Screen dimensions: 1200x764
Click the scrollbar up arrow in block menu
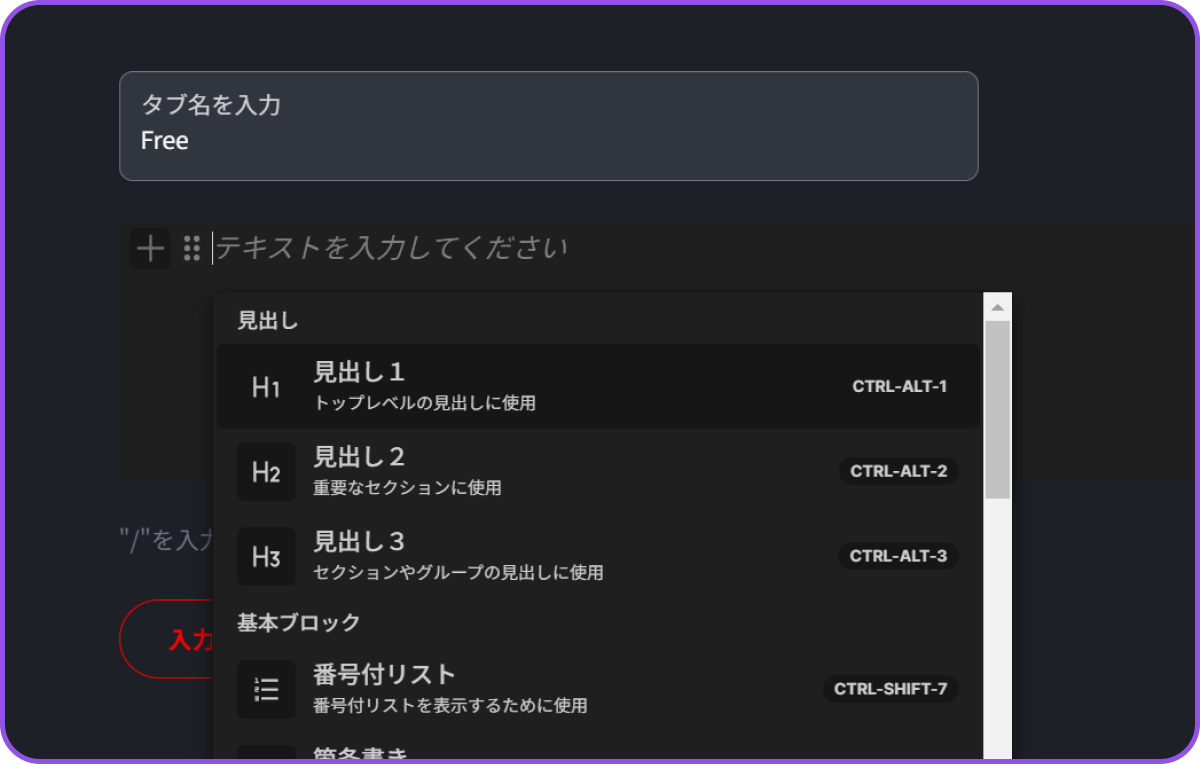coord(997,306)
